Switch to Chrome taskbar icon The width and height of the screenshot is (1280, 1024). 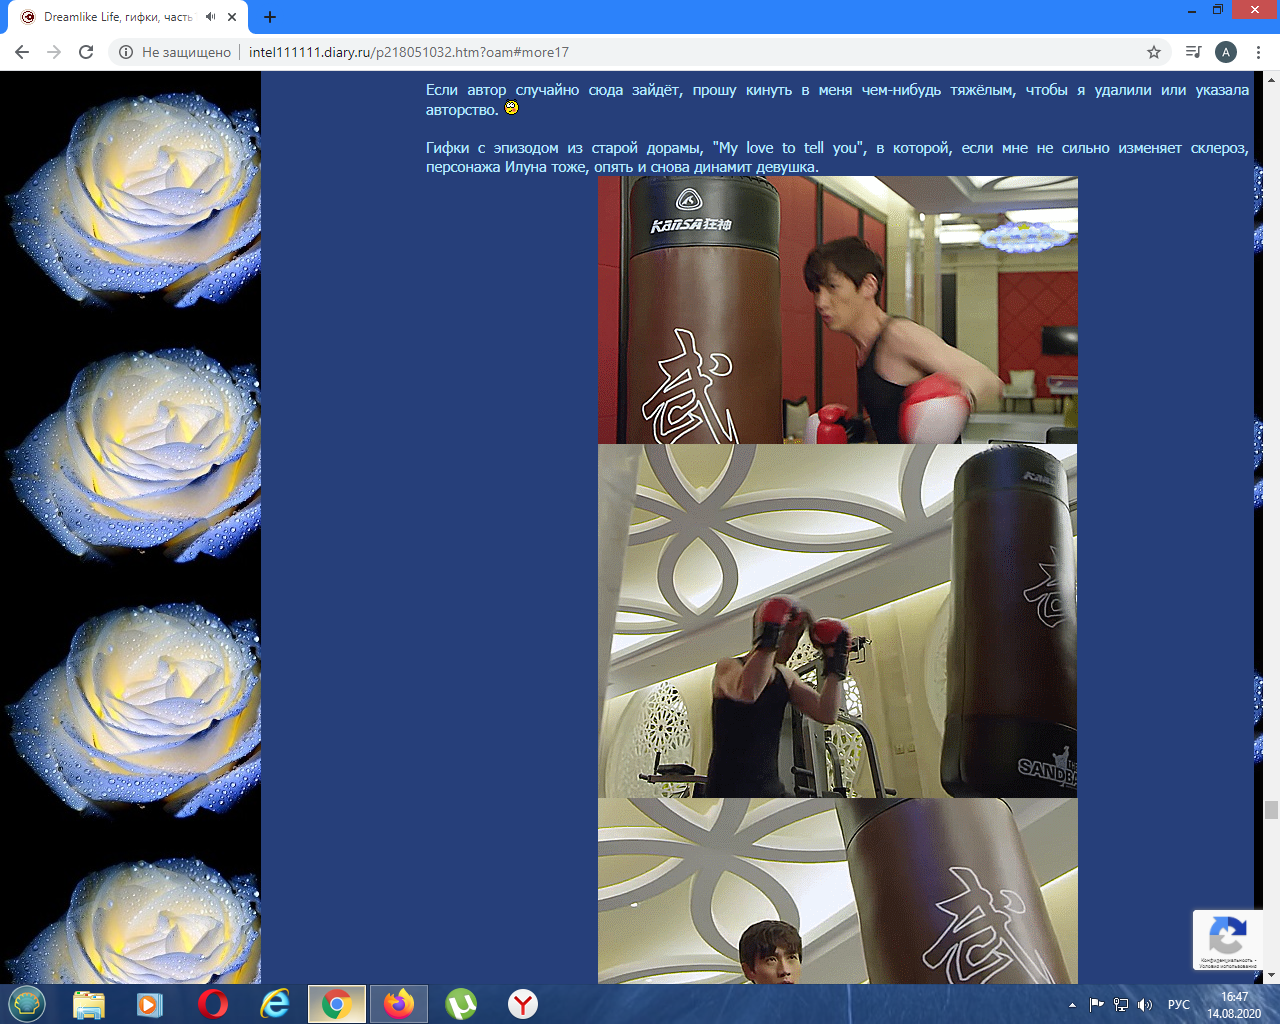[x=336, y=1004]
